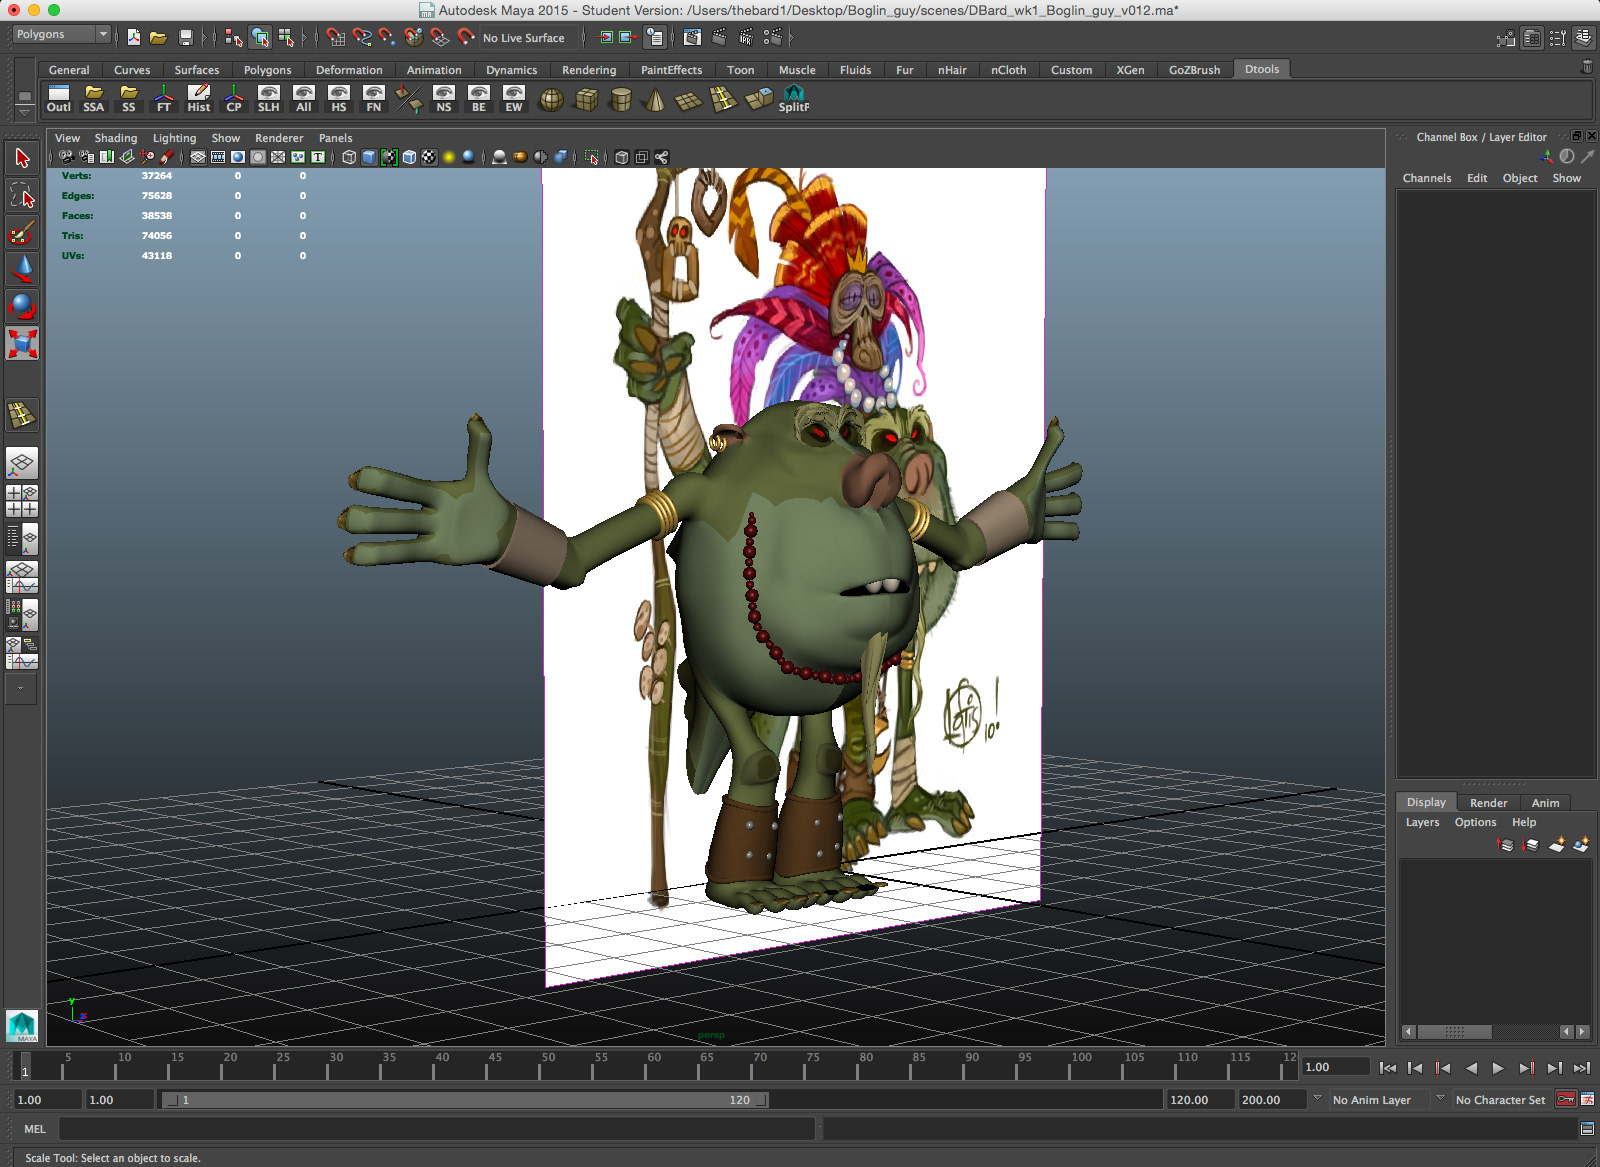Screen dimensions: 1600x1167
Task: Open the Script Editor icon
Action: coord(1586,1129)
